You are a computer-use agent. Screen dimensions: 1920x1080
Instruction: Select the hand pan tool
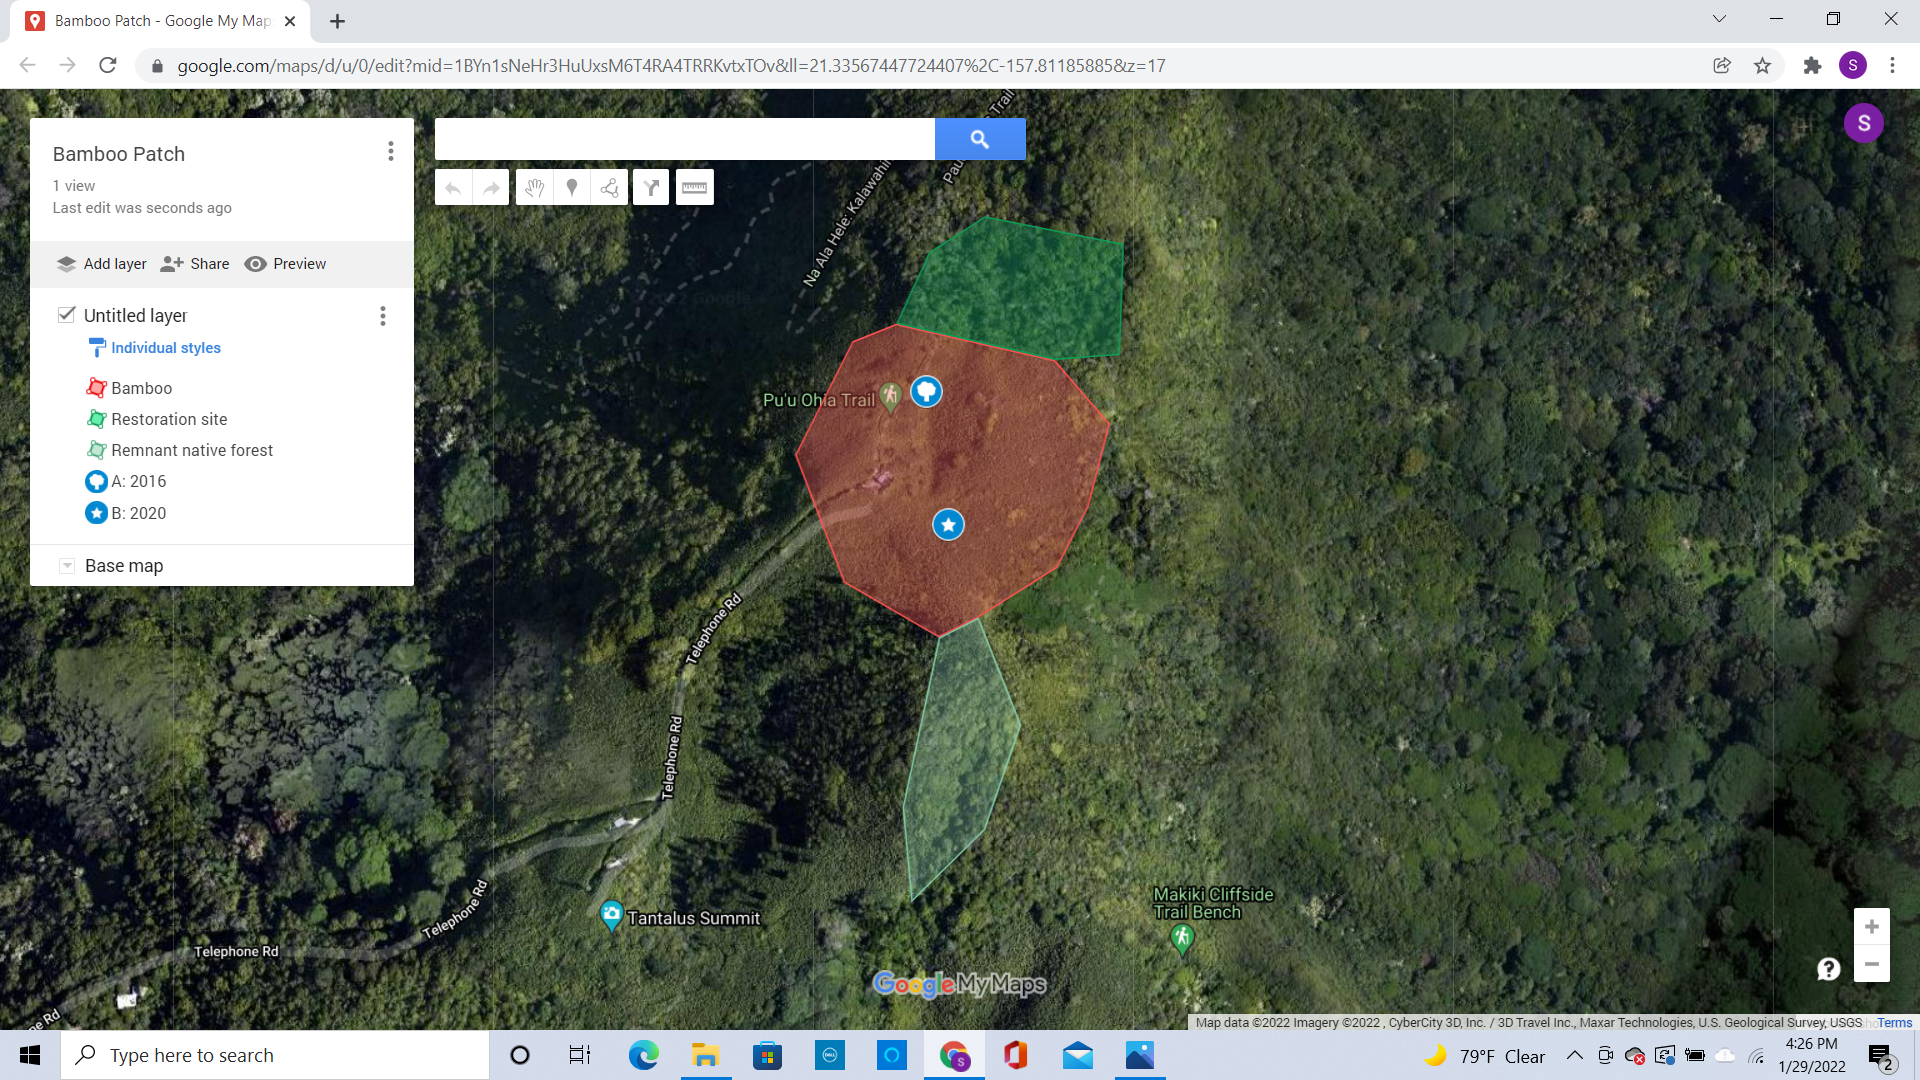[x=535, y=188]
